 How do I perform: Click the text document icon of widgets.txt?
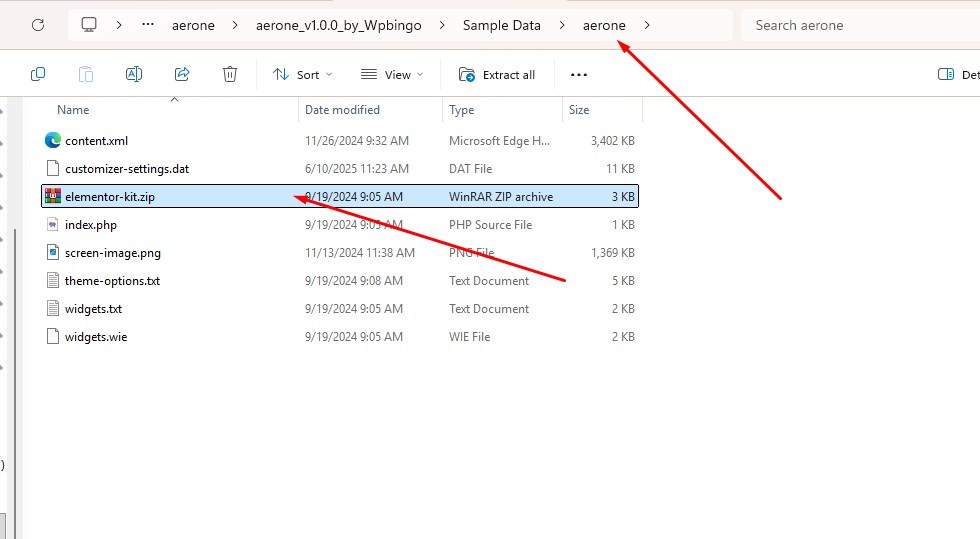click(53, 308)
